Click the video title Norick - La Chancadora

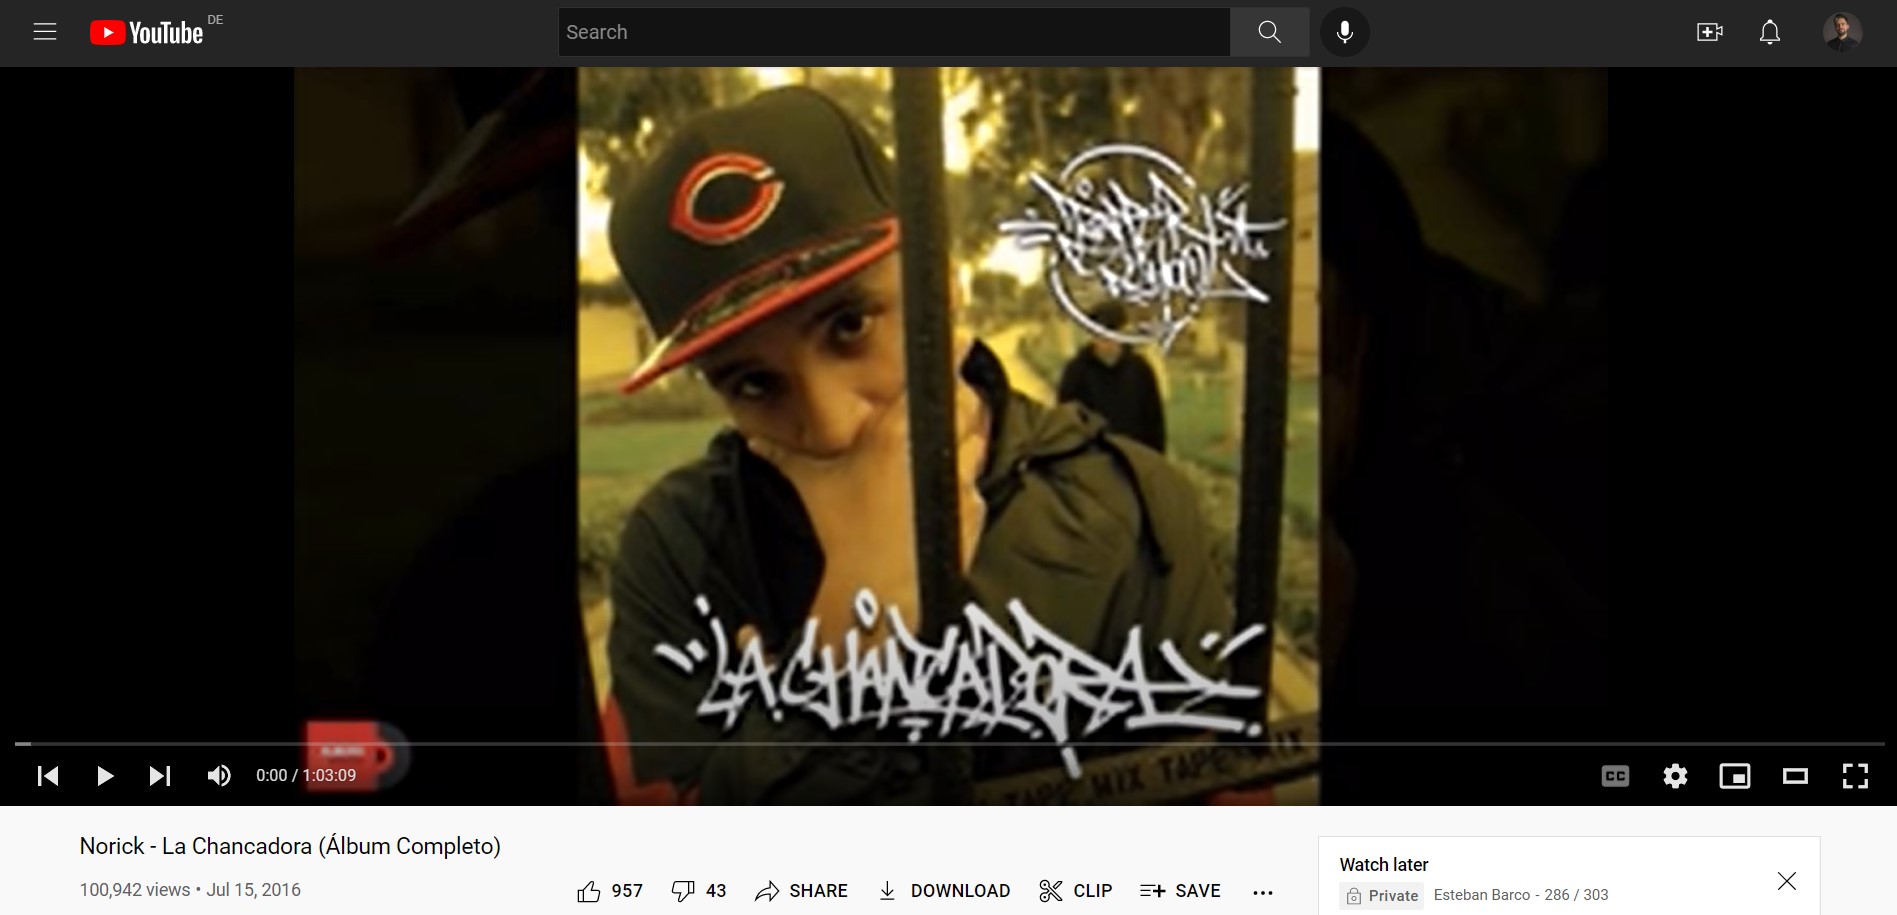pos(290,846)
